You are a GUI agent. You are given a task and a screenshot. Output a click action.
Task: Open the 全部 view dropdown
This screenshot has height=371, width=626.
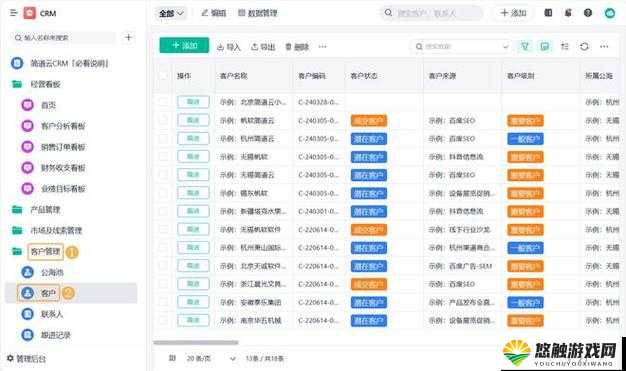tap(171, 13)
